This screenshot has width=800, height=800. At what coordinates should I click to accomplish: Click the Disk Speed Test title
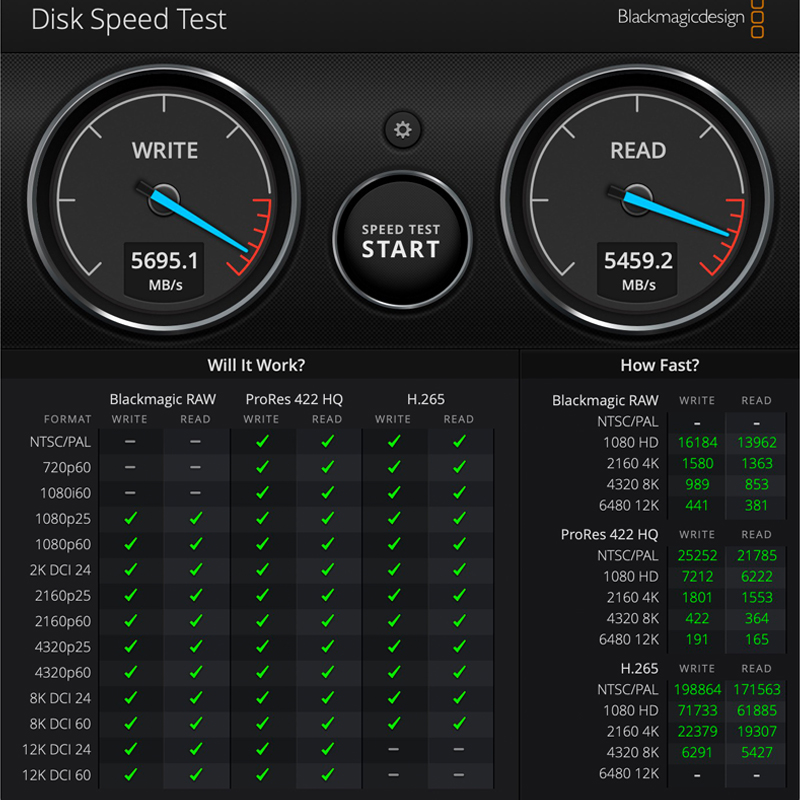[130, 19]
